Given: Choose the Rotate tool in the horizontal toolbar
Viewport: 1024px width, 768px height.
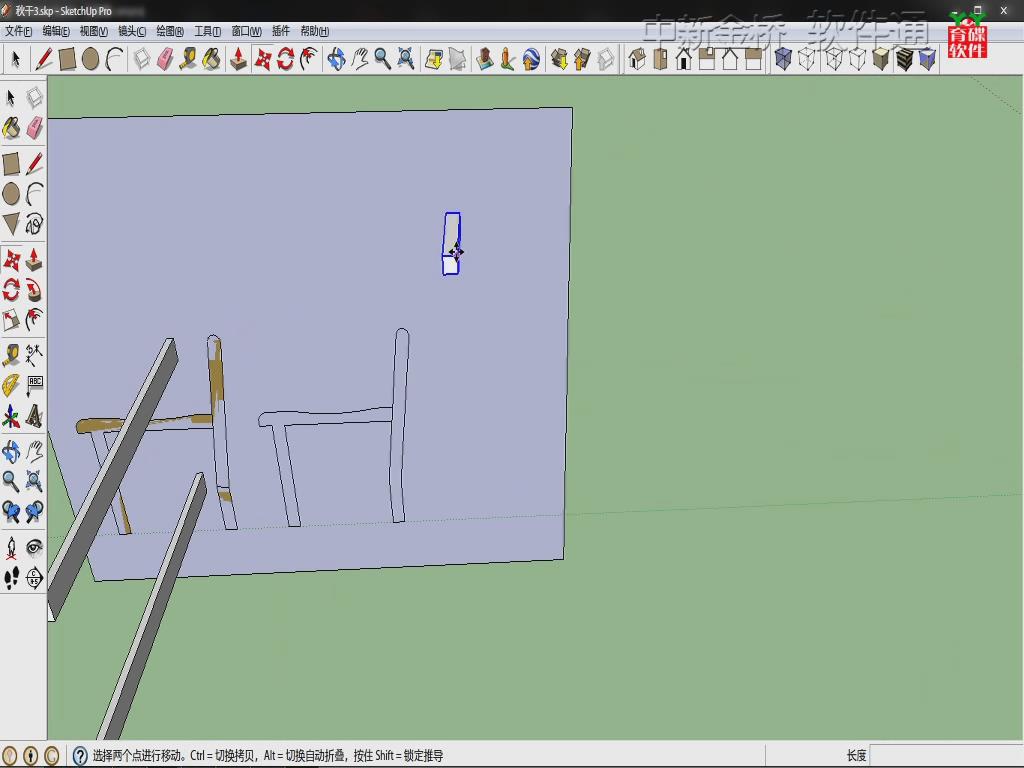Looking at the screenshot, I should (x=285, y=59).
